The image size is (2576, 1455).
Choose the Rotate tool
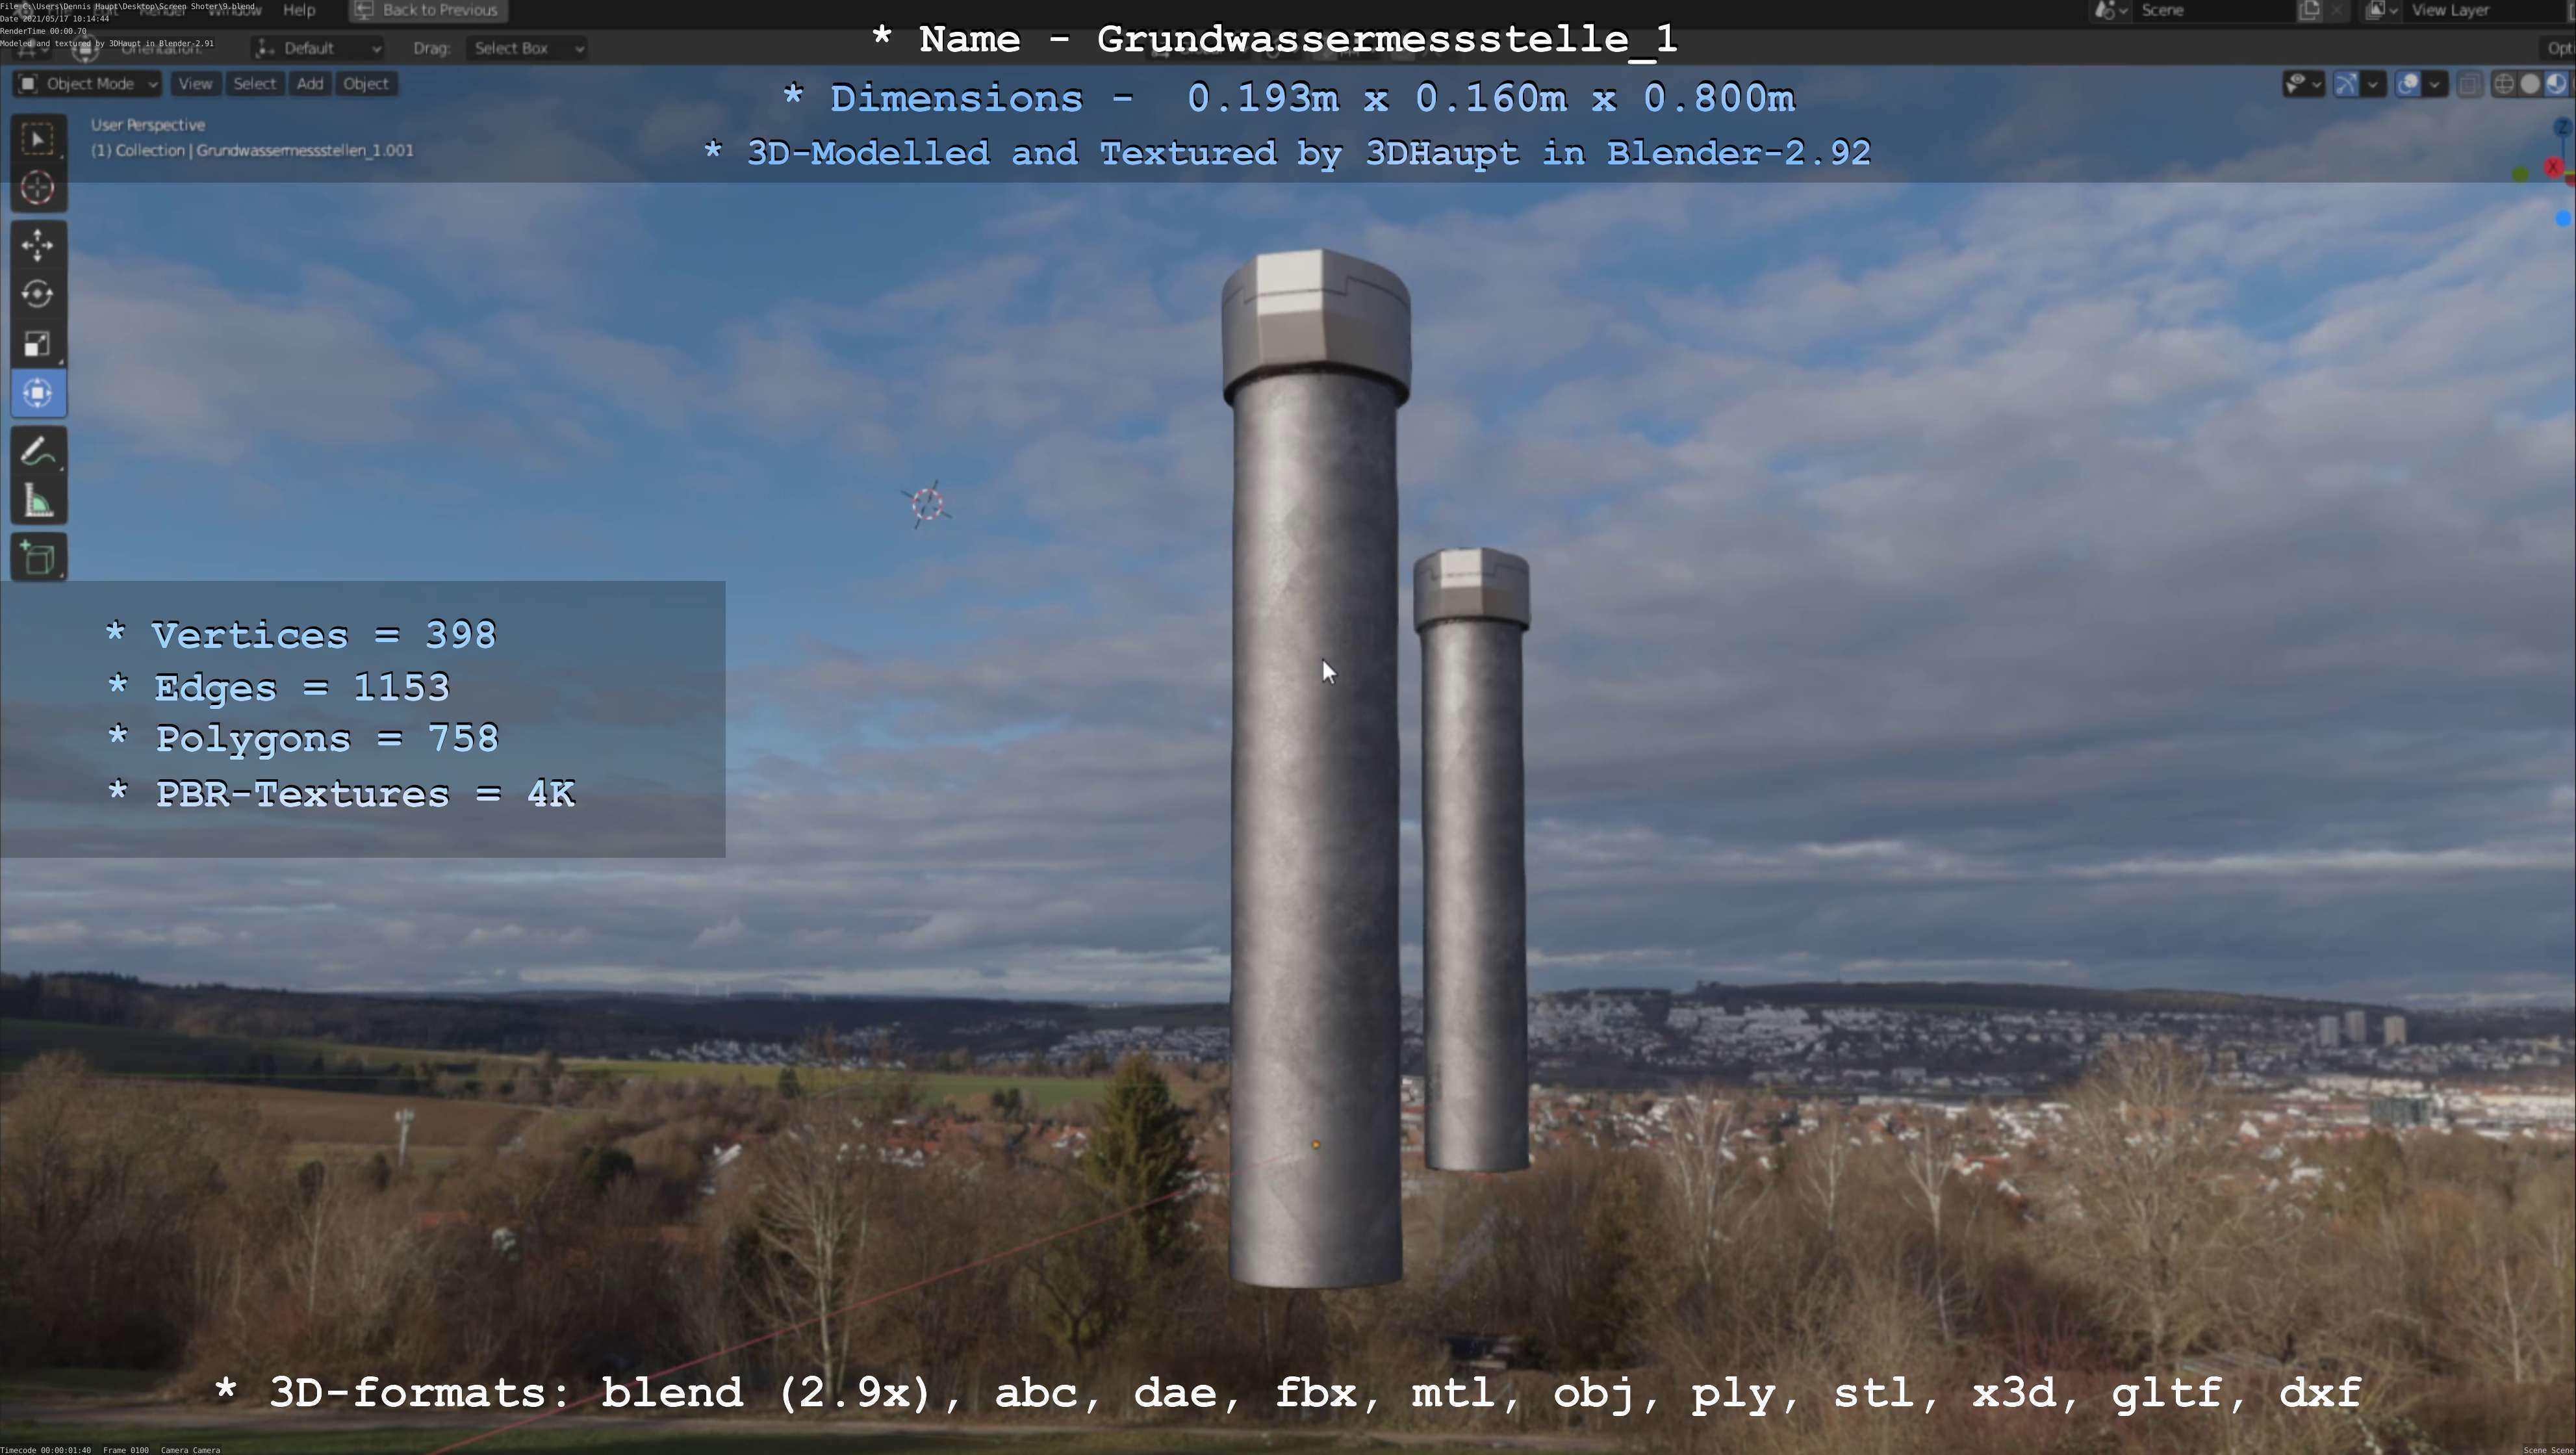(38, 295)
